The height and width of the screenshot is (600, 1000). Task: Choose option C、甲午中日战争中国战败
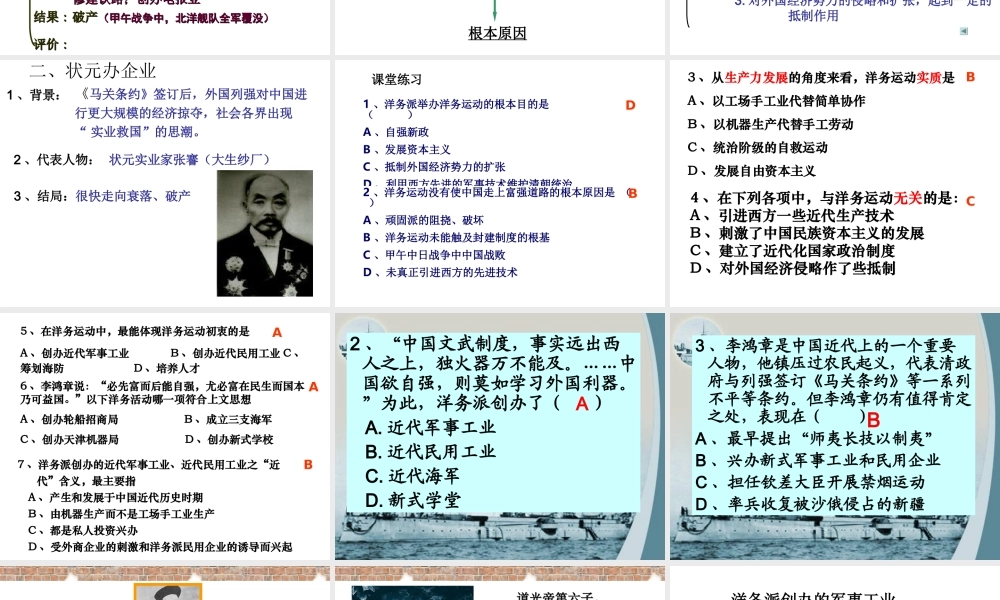pyautogui.click(x=434, y=254)
